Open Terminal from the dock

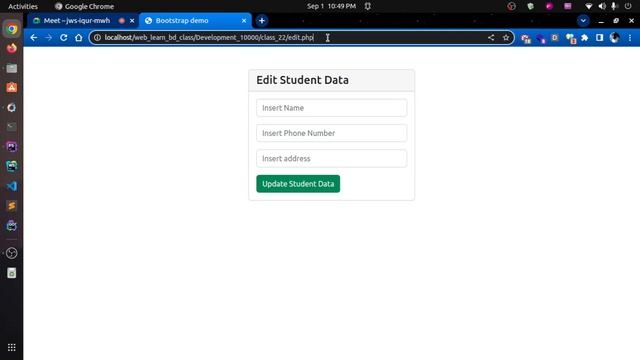[11, 127]
